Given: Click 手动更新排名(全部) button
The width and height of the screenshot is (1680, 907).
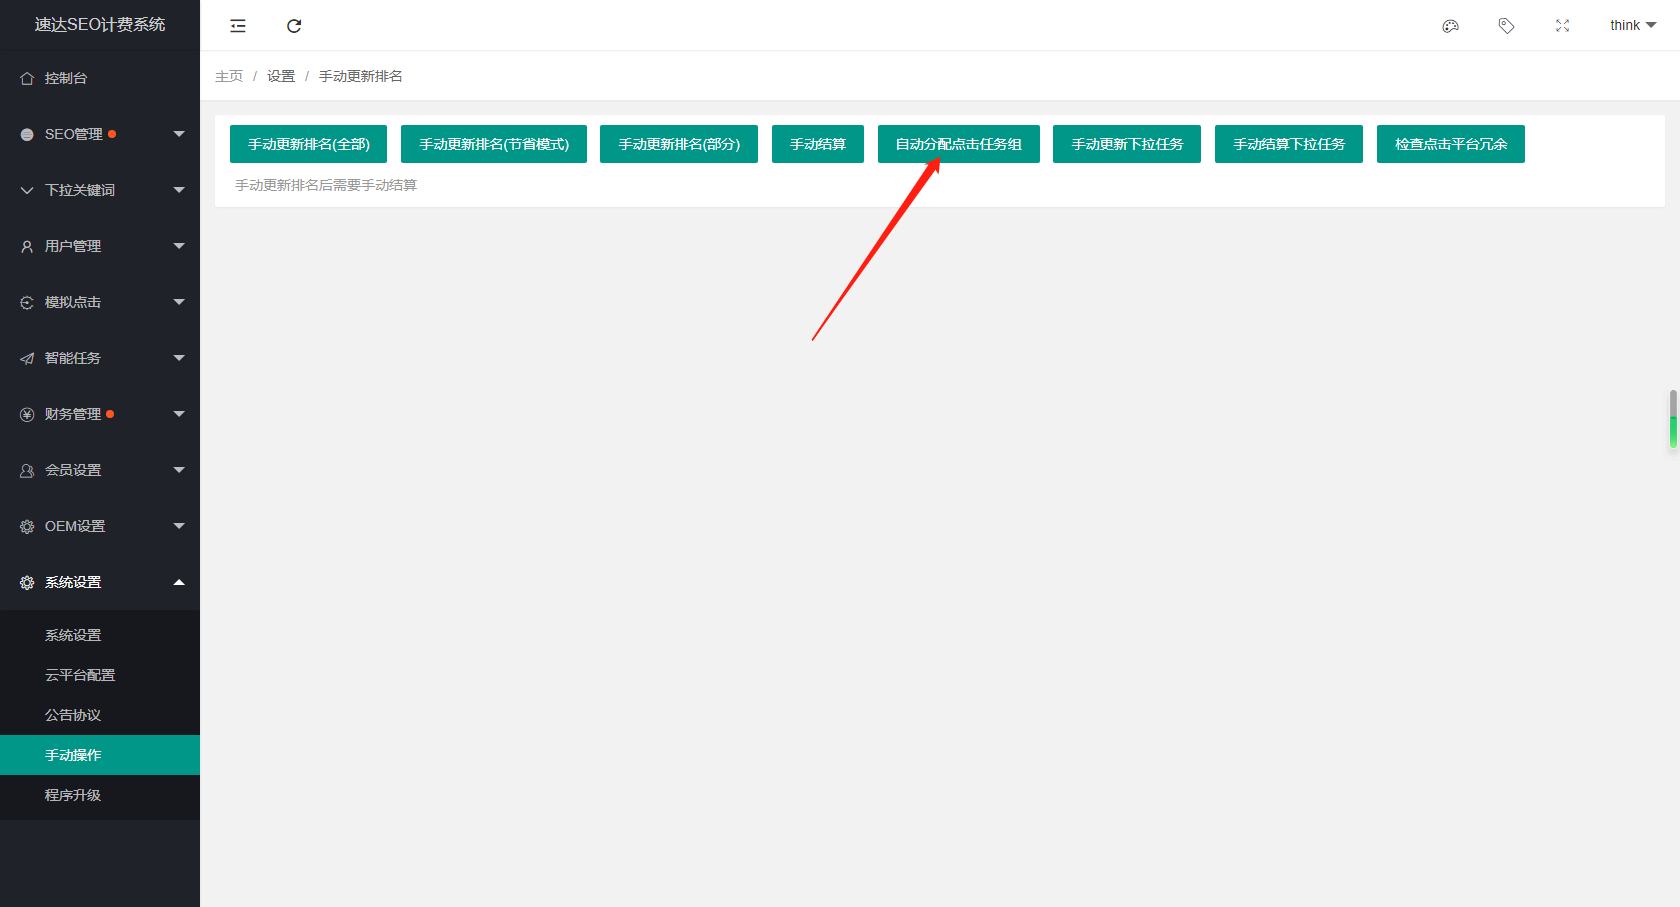Looking at the screenshot, I should (x=308, y=144).
